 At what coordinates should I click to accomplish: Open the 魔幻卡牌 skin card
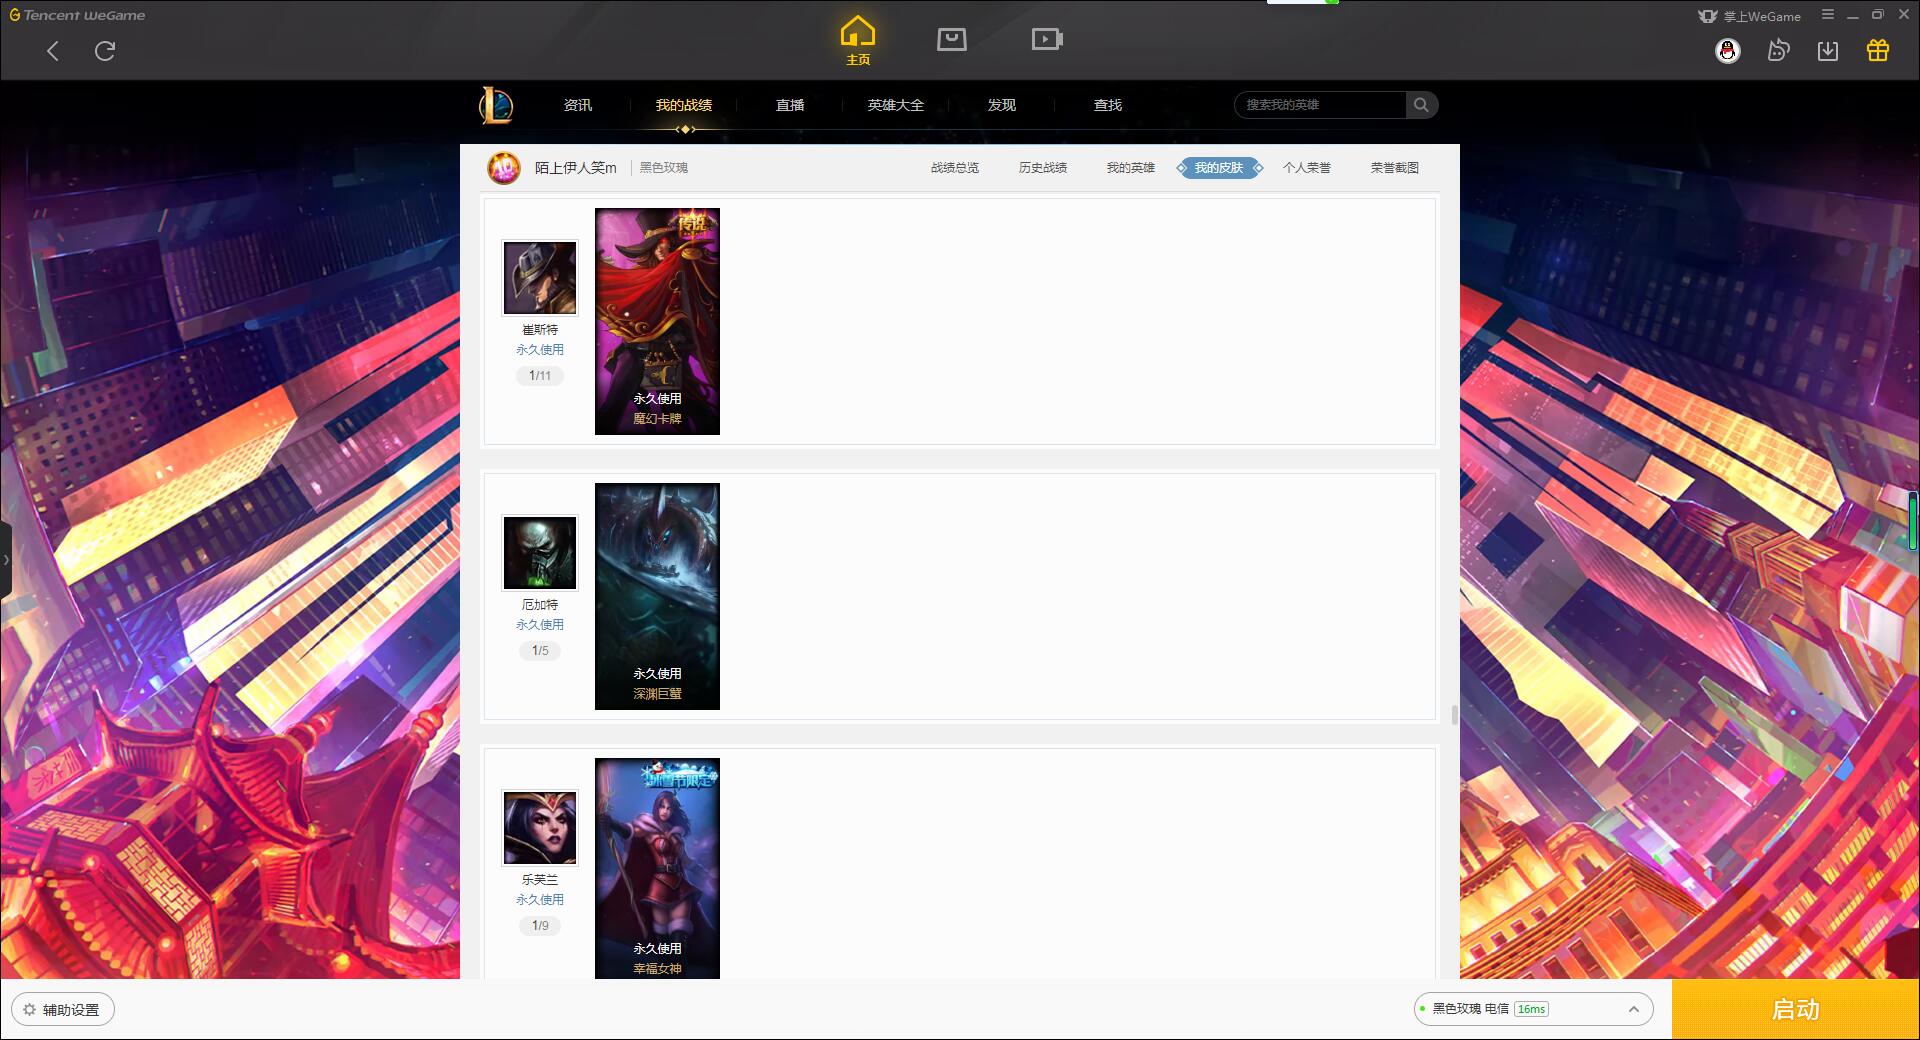point(657,321)
